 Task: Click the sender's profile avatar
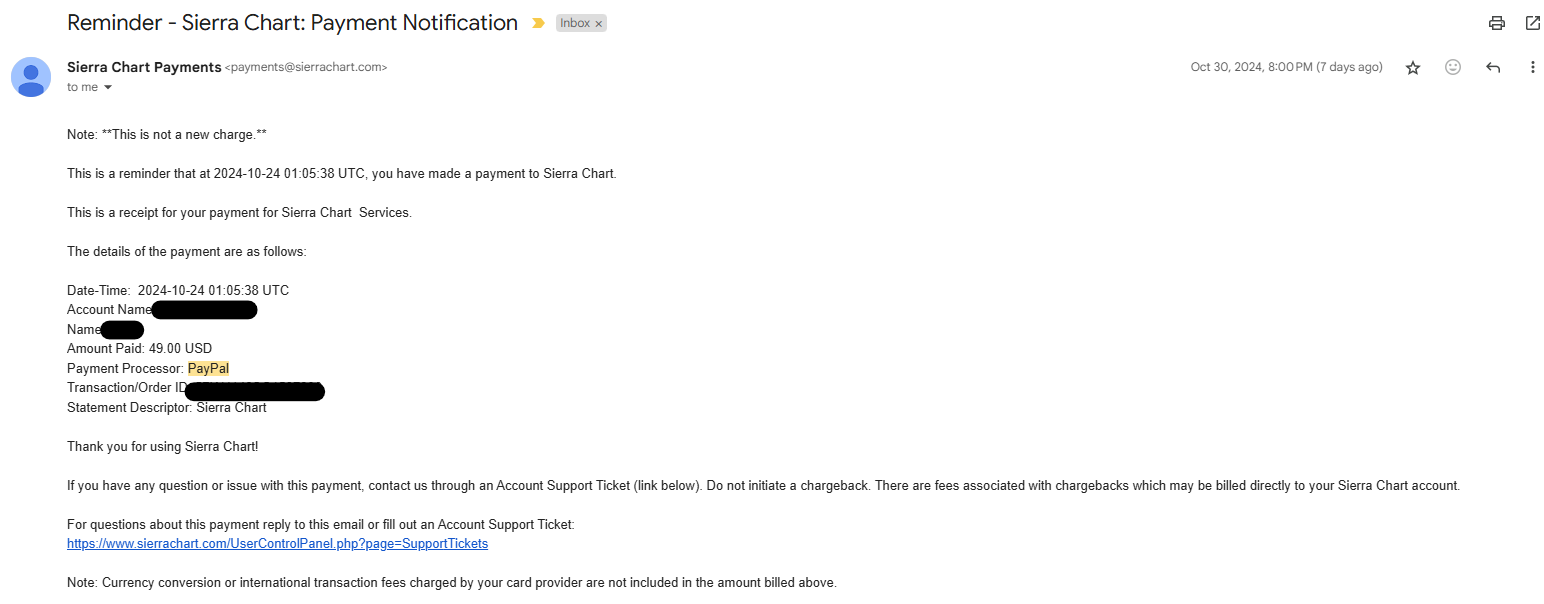(31, 77)
